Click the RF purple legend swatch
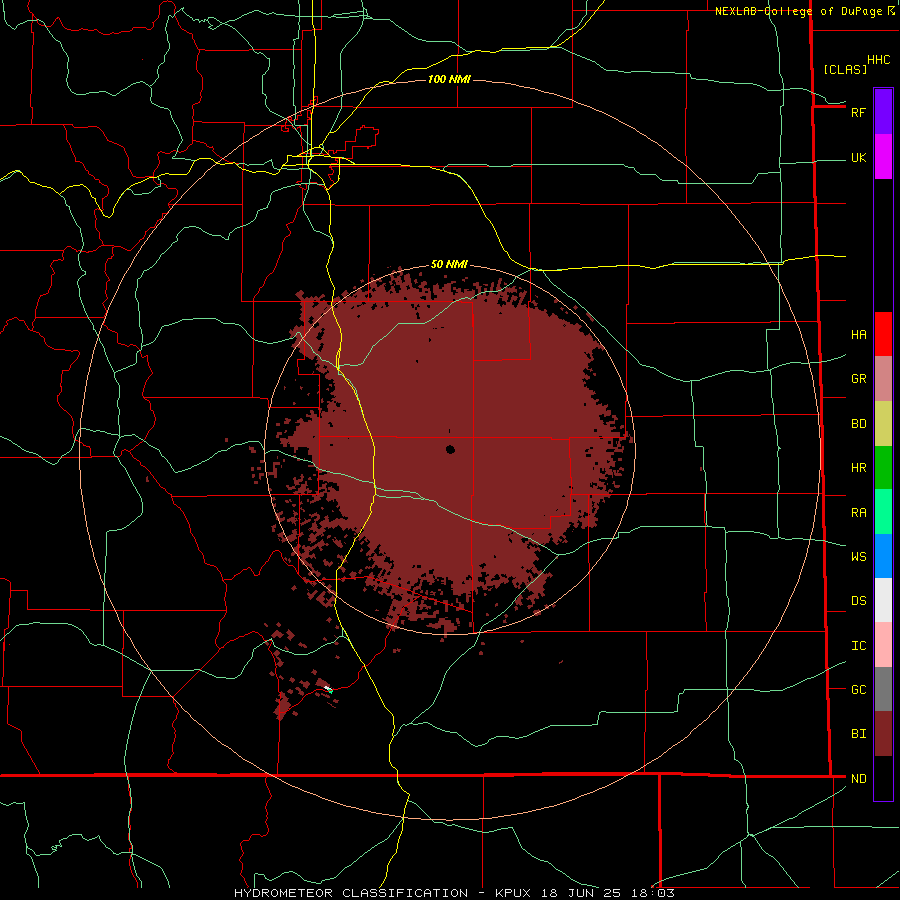Viewport: 900px width, 900px height. point(883,112)
